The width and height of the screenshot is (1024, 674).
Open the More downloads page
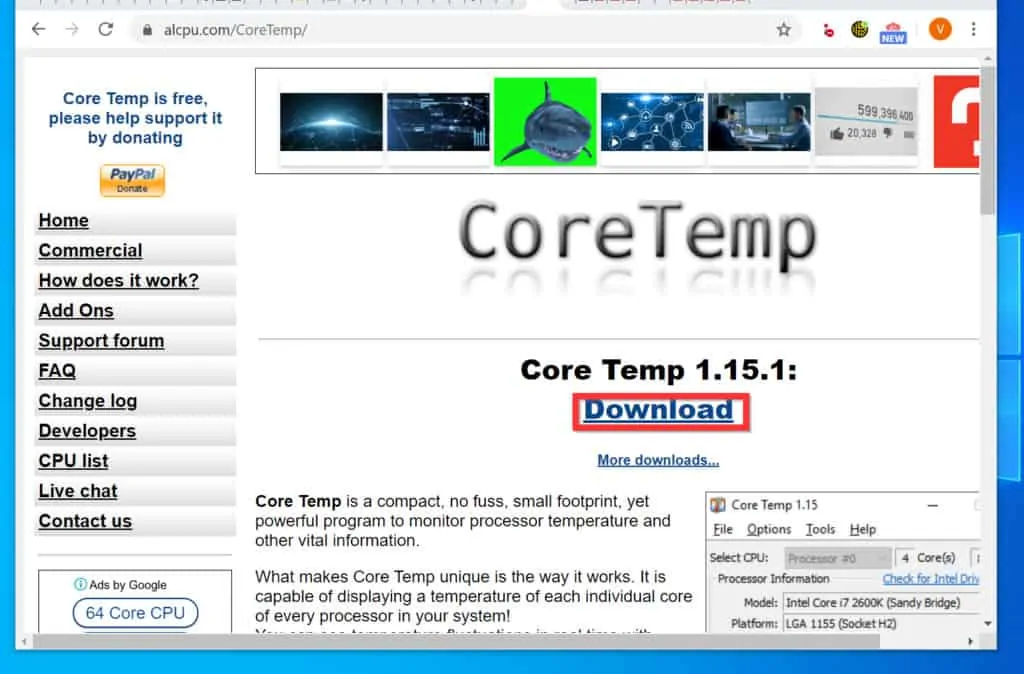tap(657, 460)
